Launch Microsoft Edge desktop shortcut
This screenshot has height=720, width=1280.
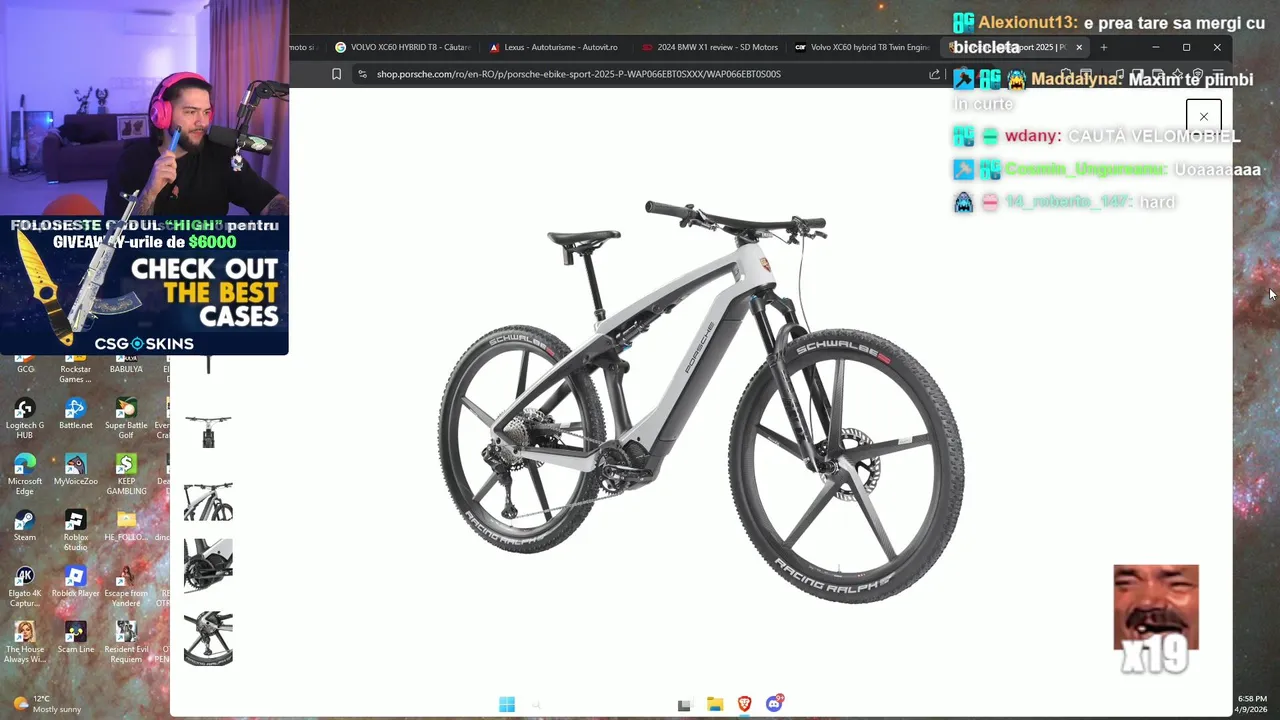[25, 474]
